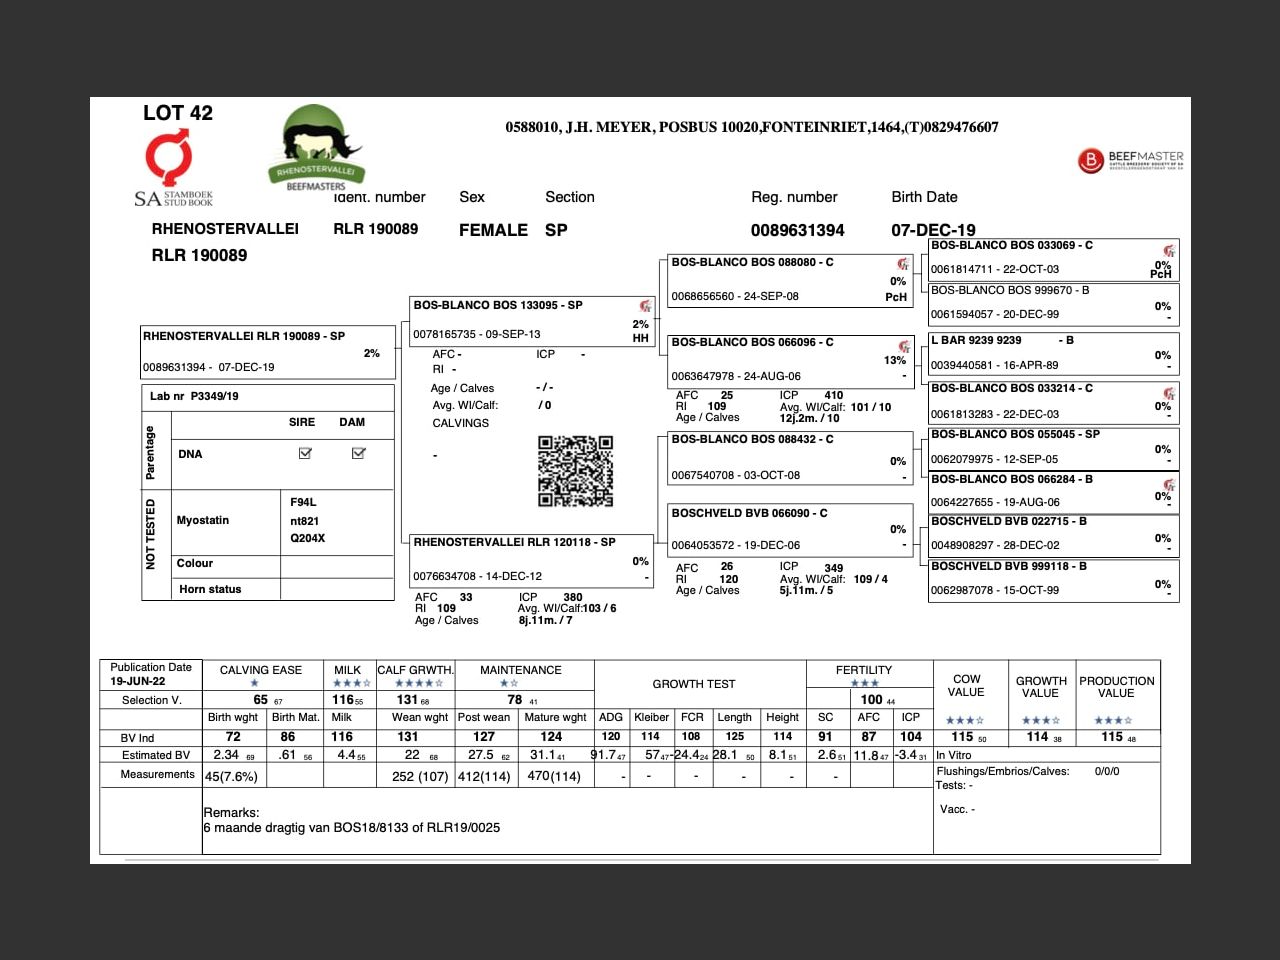Select the BOSCHVELD BVB 066090 ancestor box
This screenshot has width=1280, height=960.
pos(789,529)
